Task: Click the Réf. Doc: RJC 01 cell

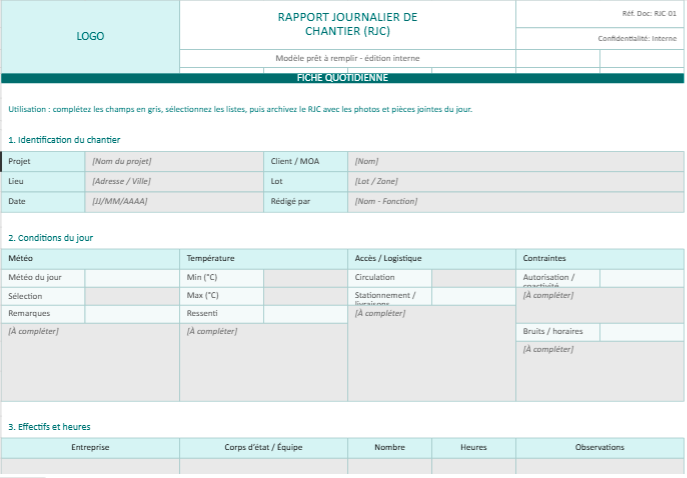Action: [x=600, y=14]
